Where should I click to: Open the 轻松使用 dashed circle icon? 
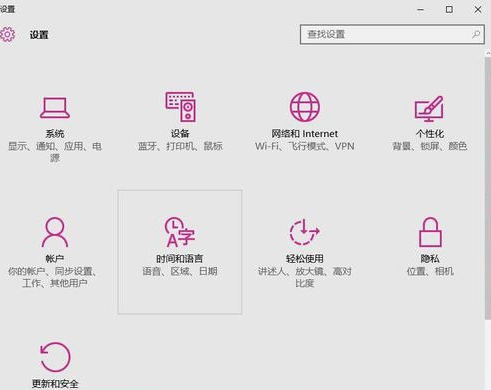[x=304, y=232]
